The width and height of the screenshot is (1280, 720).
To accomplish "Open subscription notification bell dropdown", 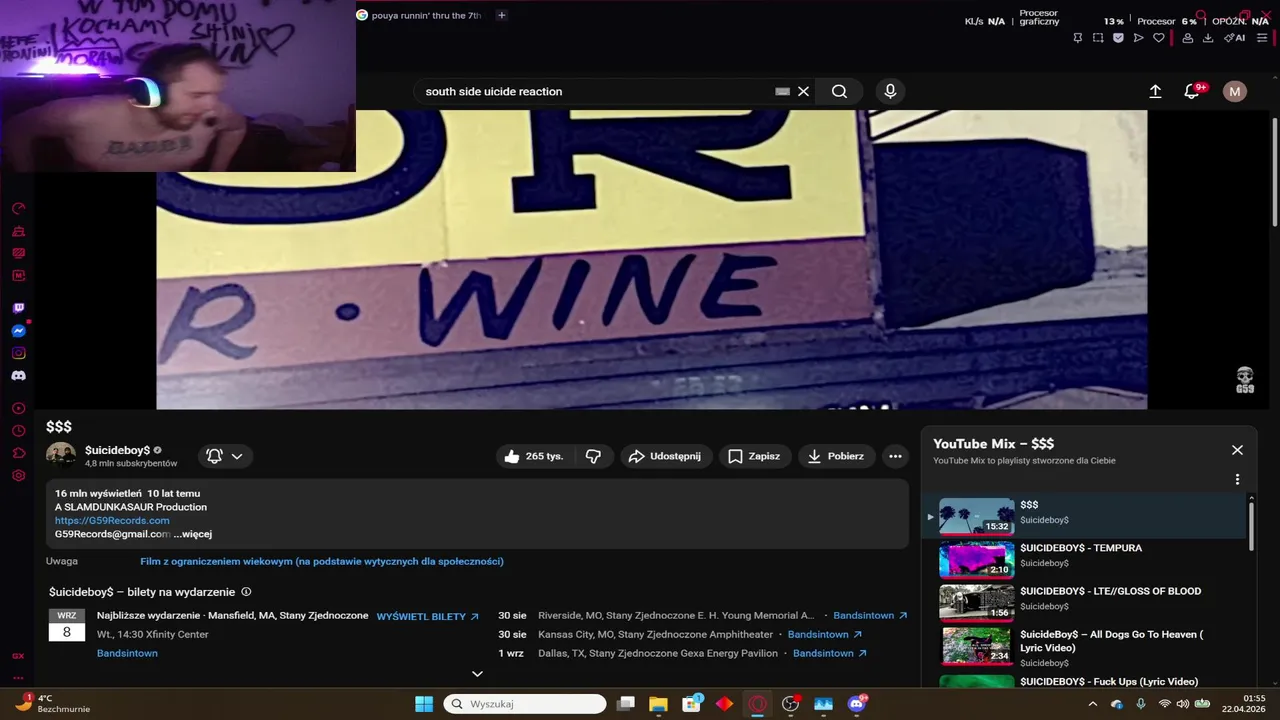I will click(225, 456).
